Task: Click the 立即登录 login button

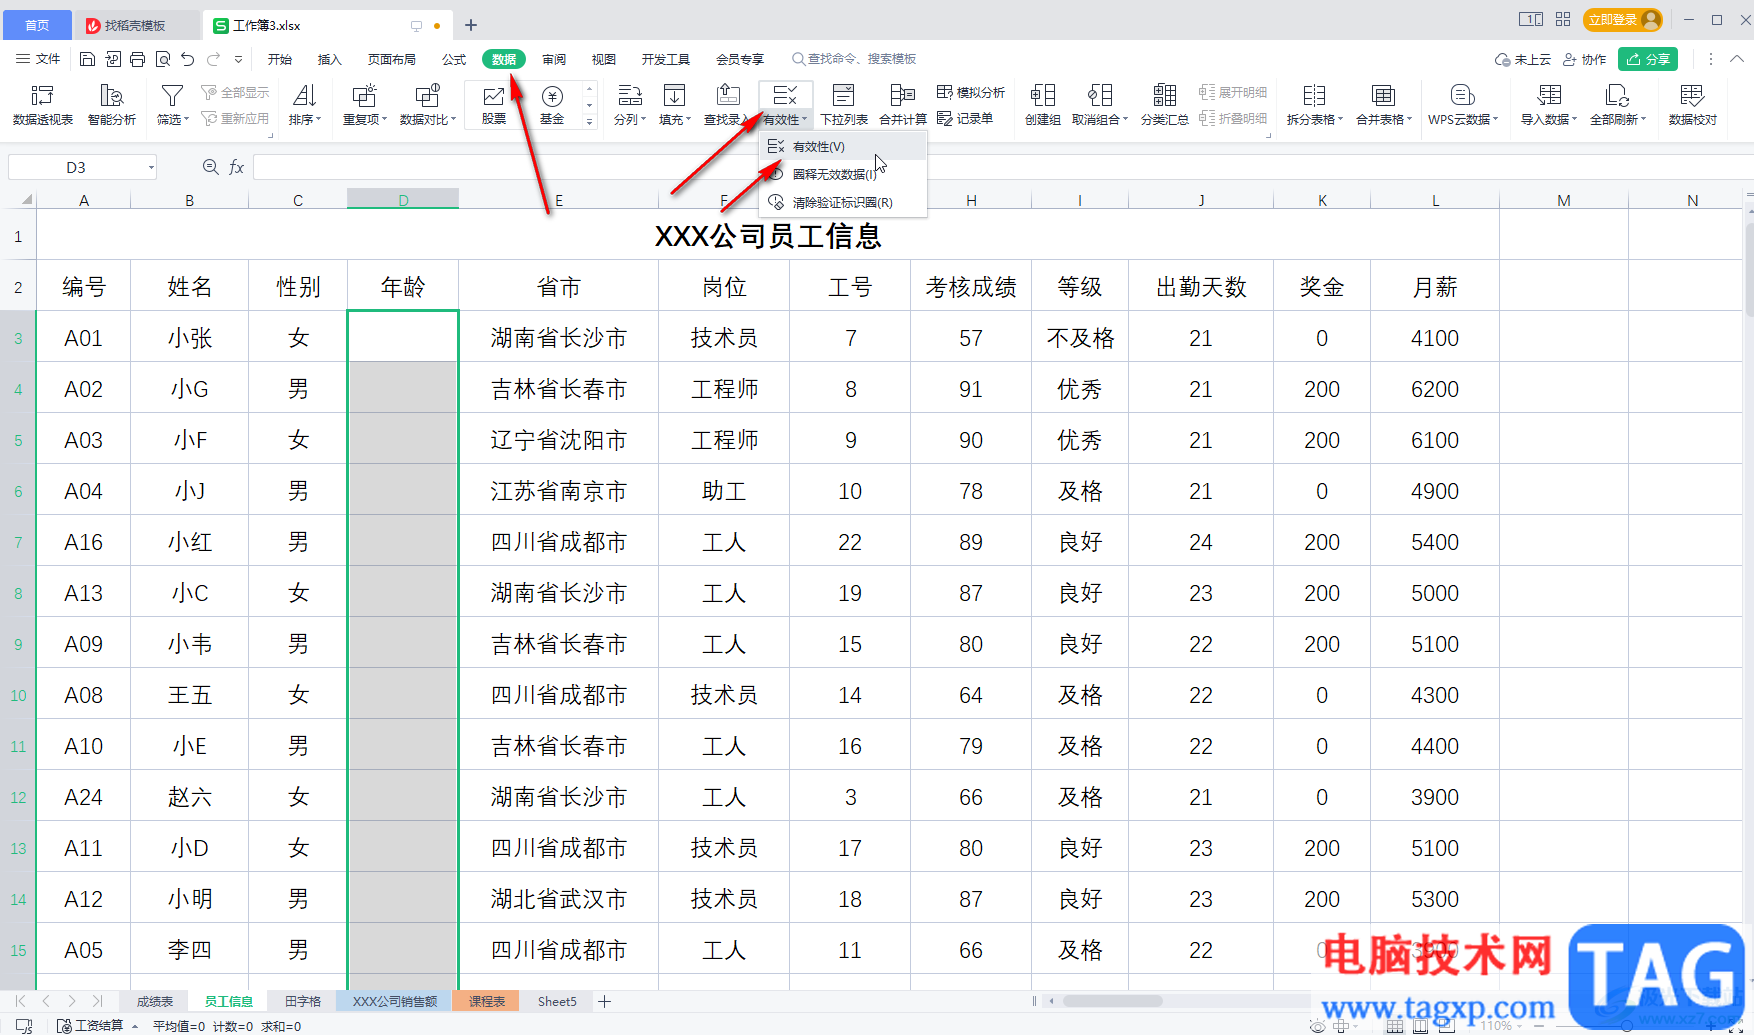Action: (1623, 19)
